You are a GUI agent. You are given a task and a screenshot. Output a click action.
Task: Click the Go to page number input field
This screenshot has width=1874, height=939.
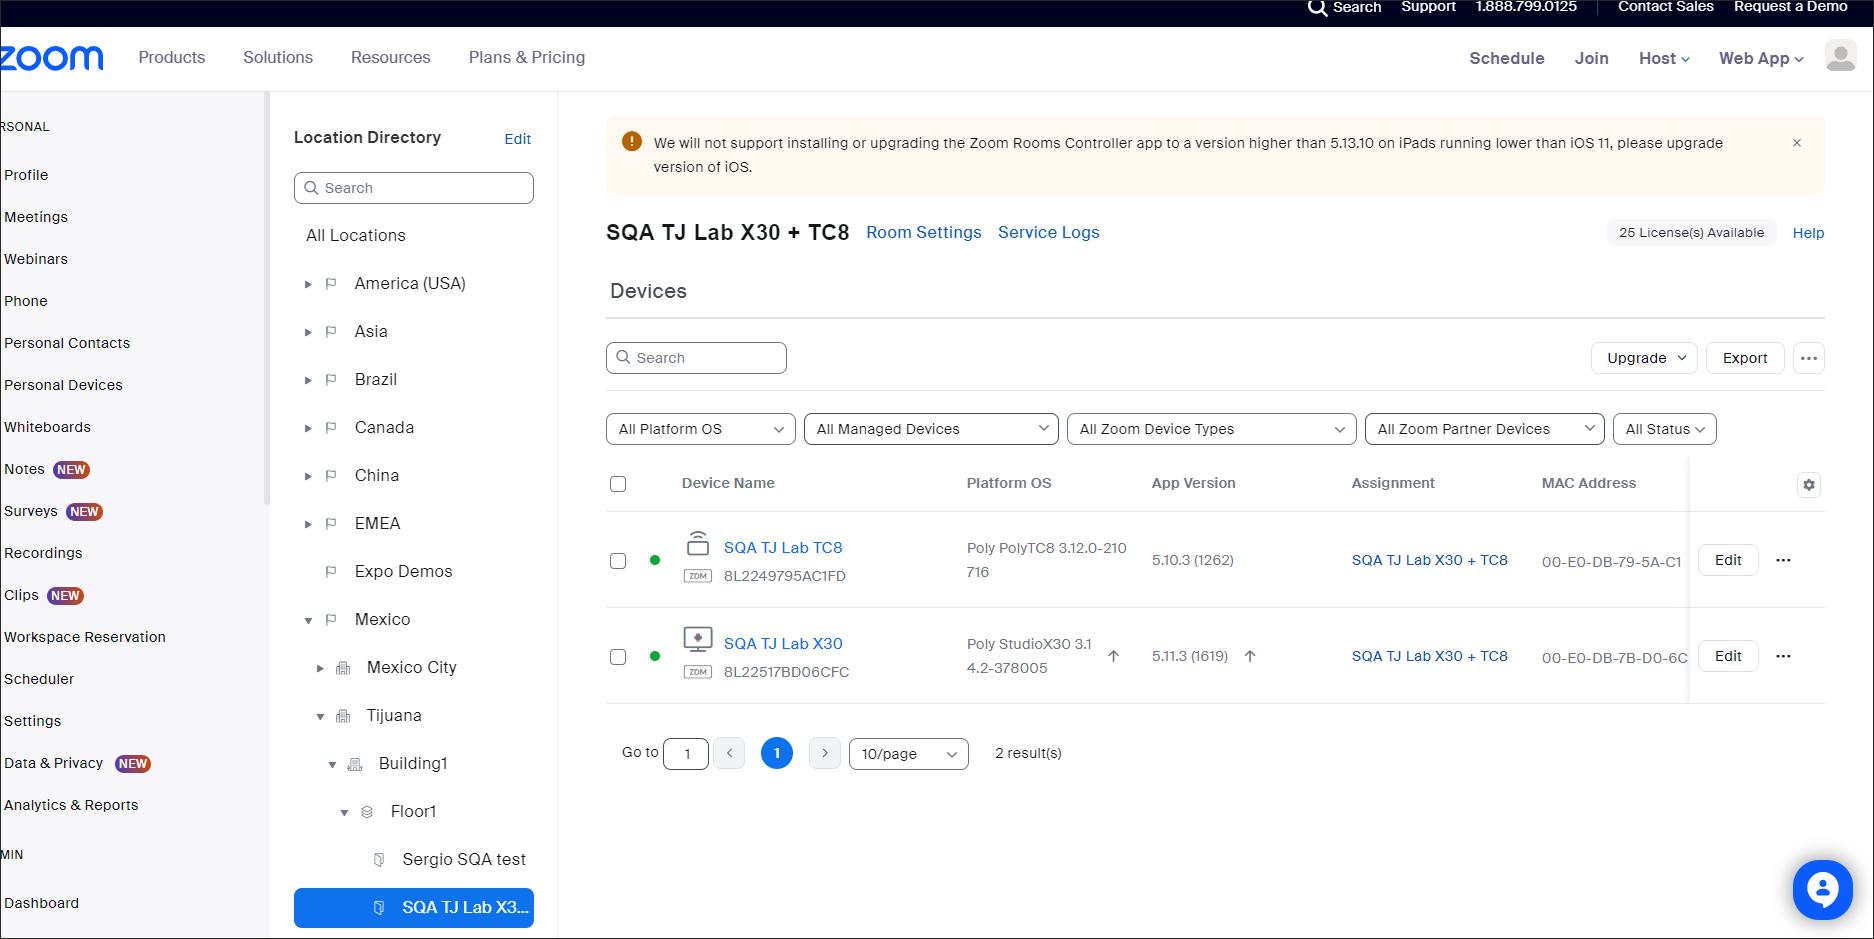pos(686,753)
